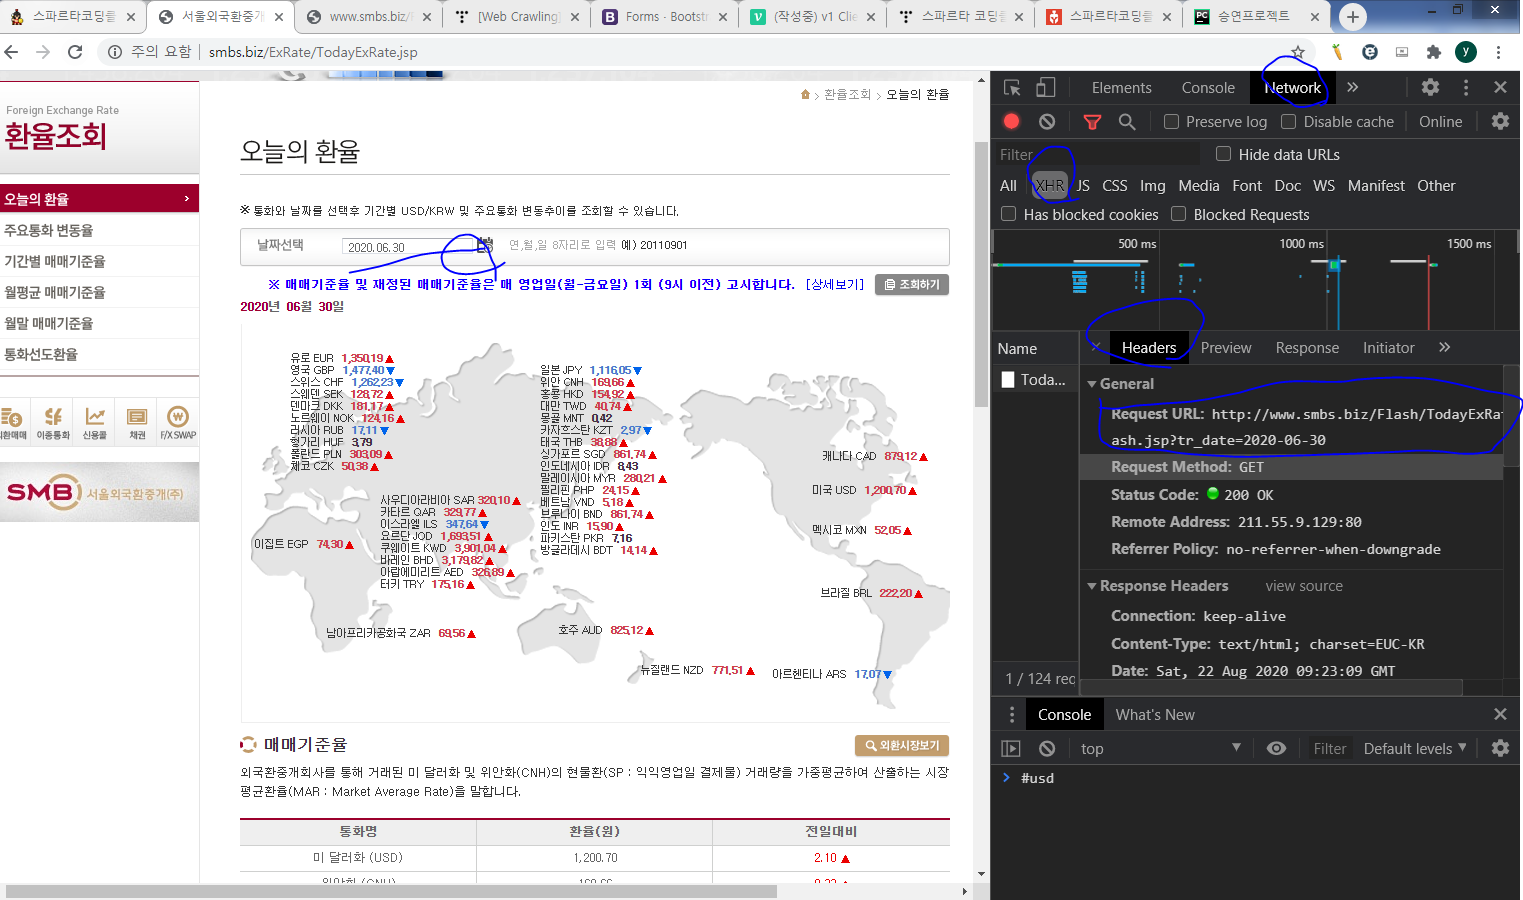Open the console context top dropdown
This screenshot has height=900, width=1523.
point(1160,748)
